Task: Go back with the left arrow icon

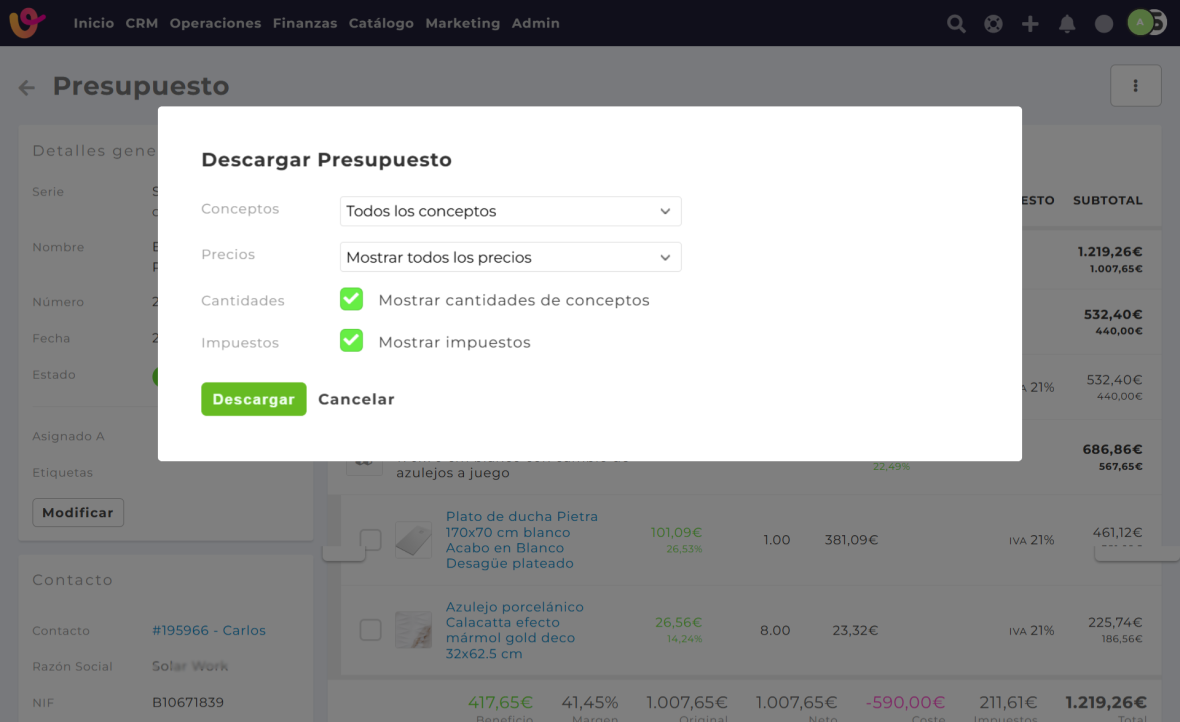Action: (x=27, y=88)
